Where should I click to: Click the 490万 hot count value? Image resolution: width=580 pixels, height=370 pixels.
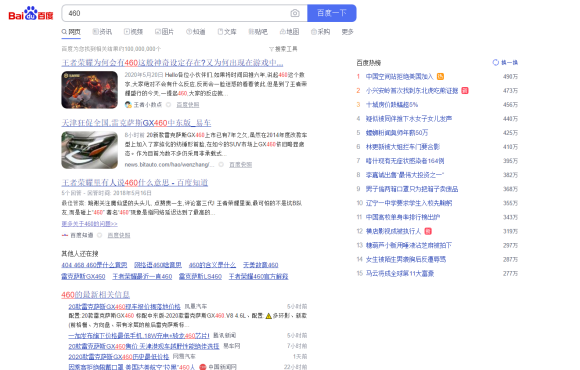point(510,77)
